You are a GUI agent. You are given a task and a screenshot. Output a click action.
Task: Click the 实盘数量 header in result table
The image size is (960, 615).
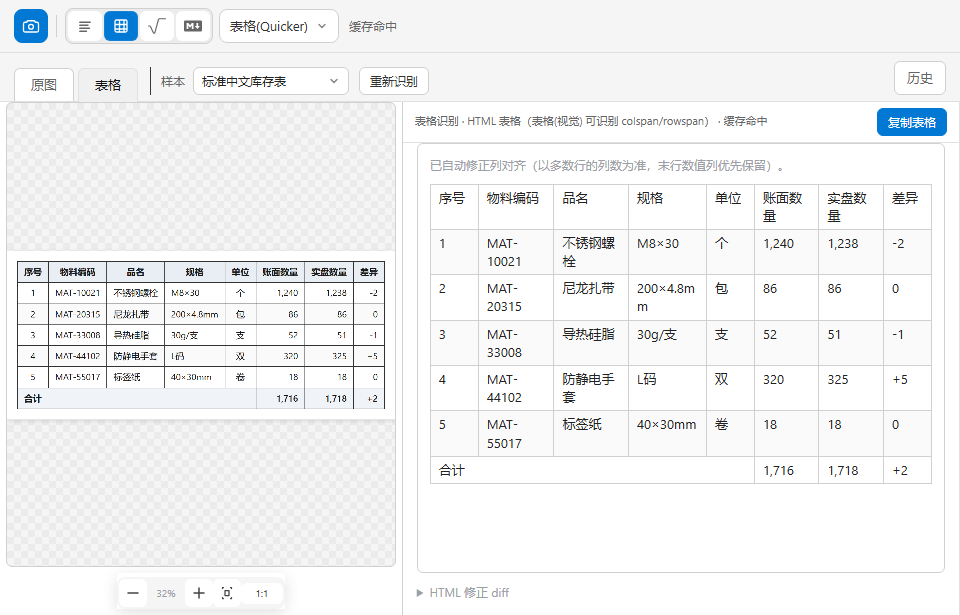851,207
